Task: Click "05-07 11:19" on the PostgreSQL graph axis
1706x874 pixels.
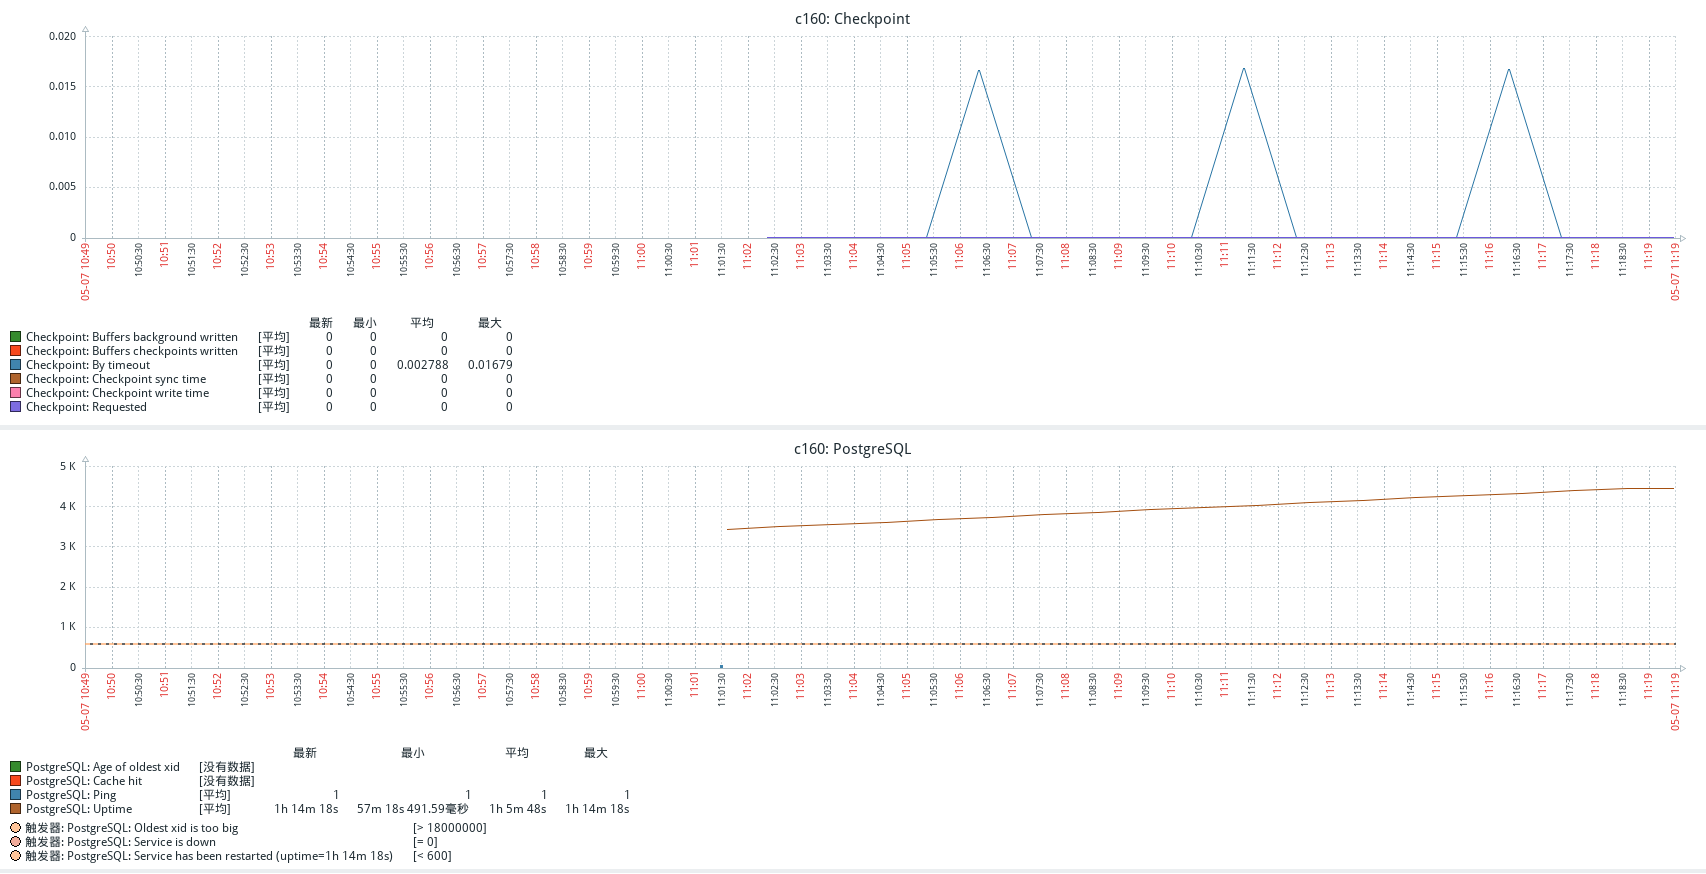Action: [x=1676, y=702]
